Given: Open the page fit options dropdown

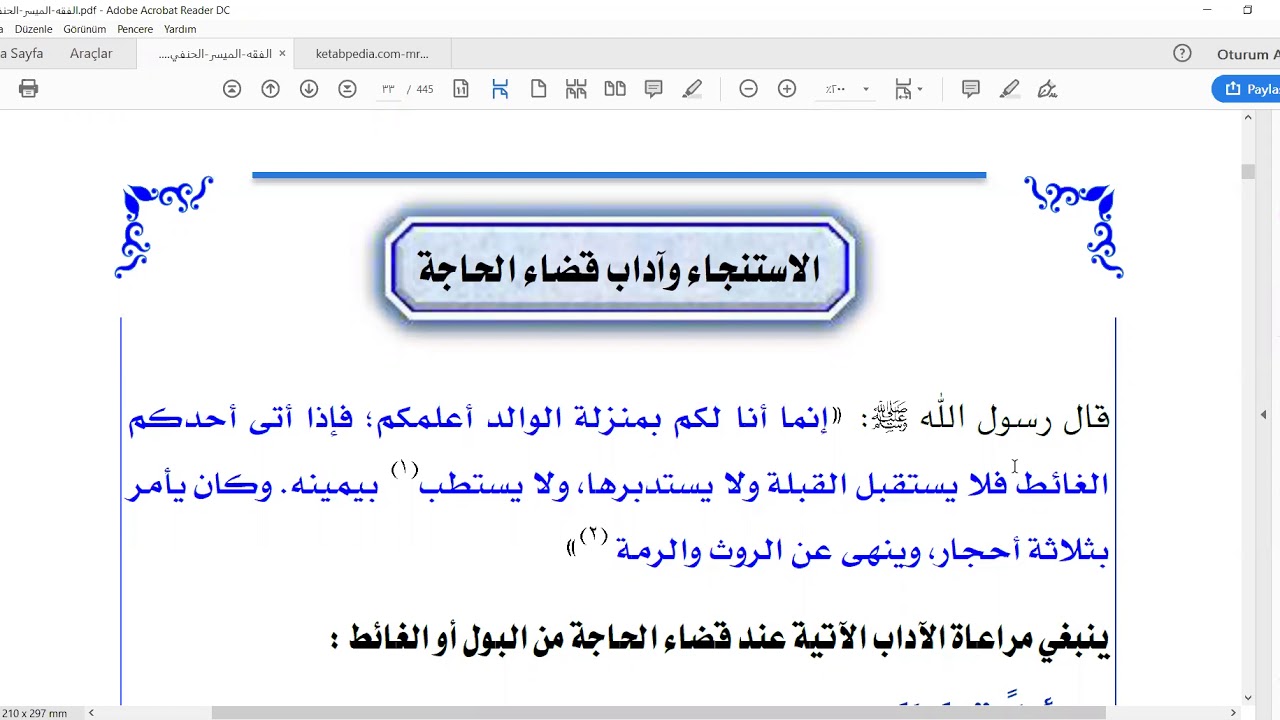Looking at the screenshot, I should [908, 89].
